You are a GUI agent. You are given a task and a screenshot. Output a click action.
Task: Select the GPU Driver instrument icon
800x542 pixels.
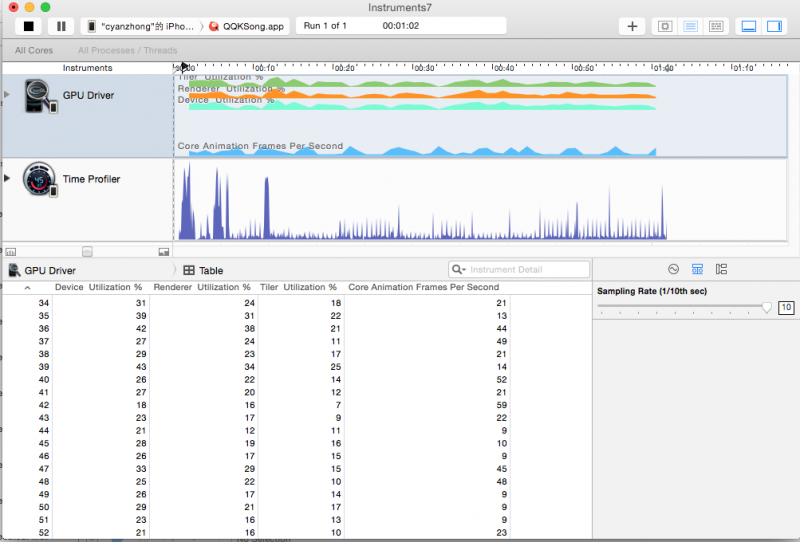38,96
